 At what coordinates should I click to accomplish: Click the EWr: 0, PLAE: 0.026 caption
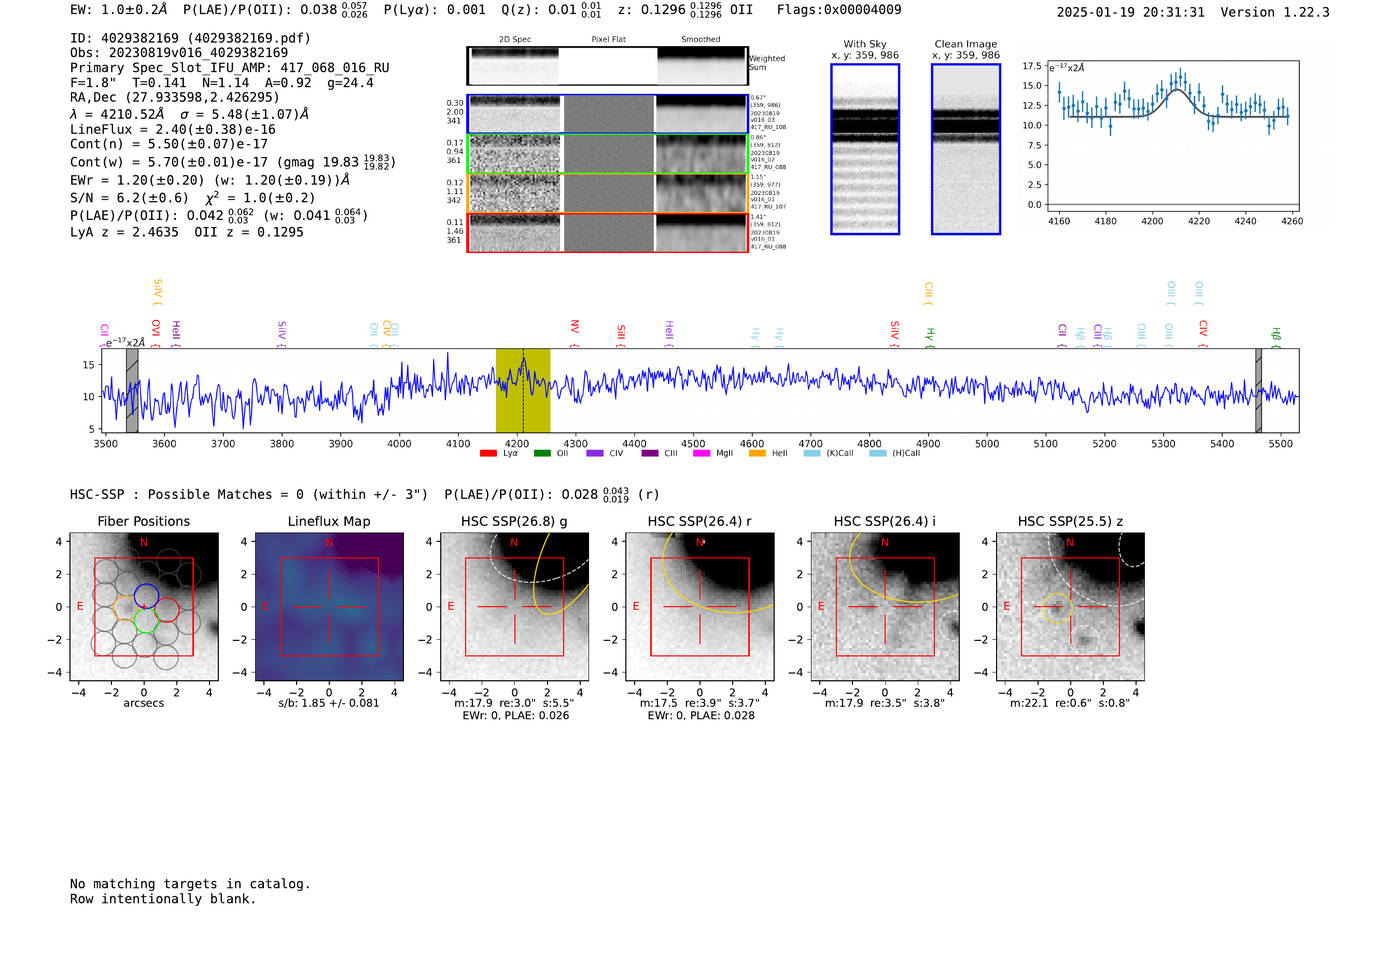tap(515, 716)
